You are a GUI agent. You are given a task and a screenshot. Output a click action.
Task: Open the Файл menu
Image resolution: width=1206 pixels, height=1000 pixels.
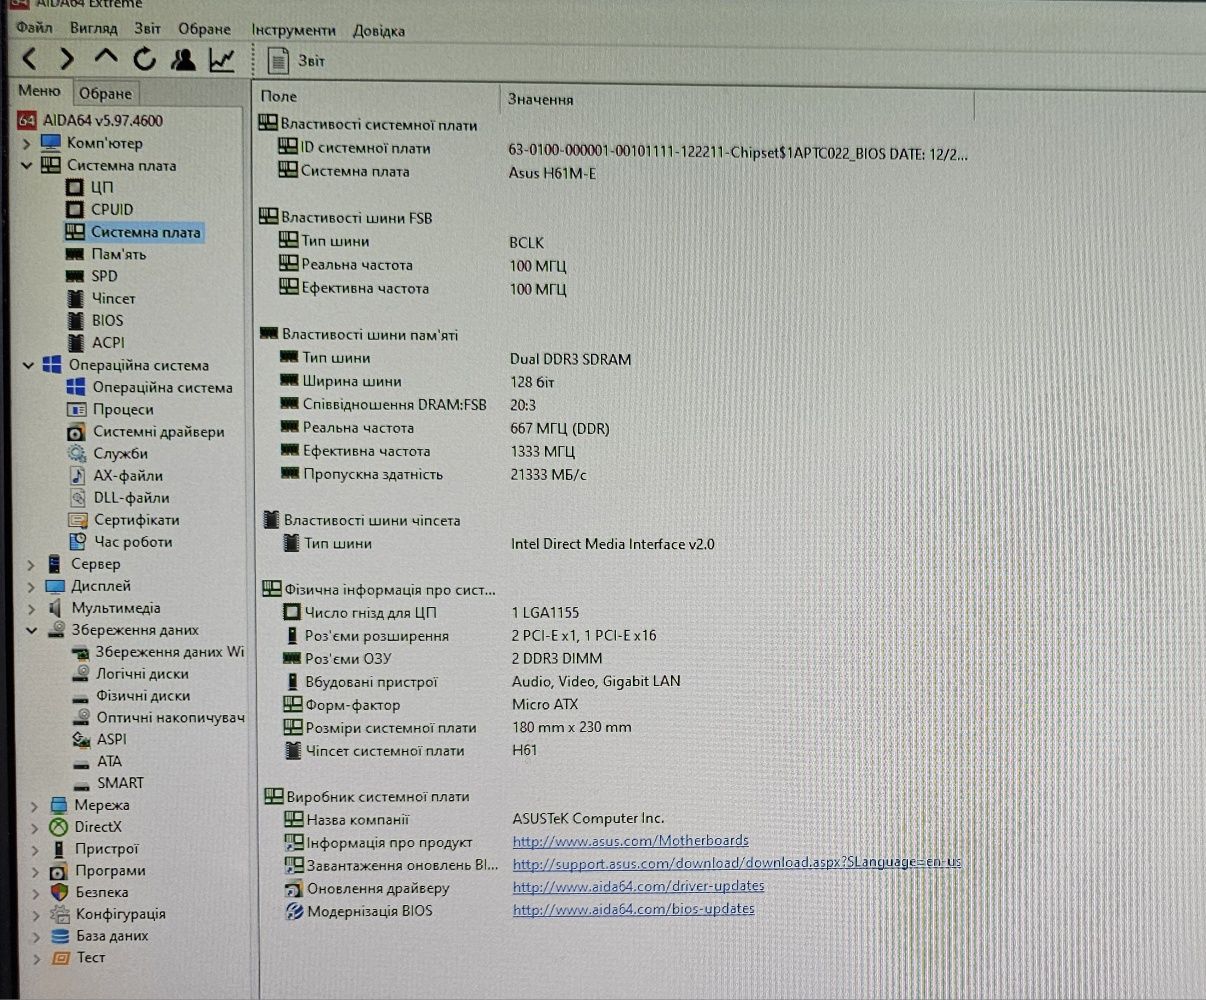tap(35, 27)
